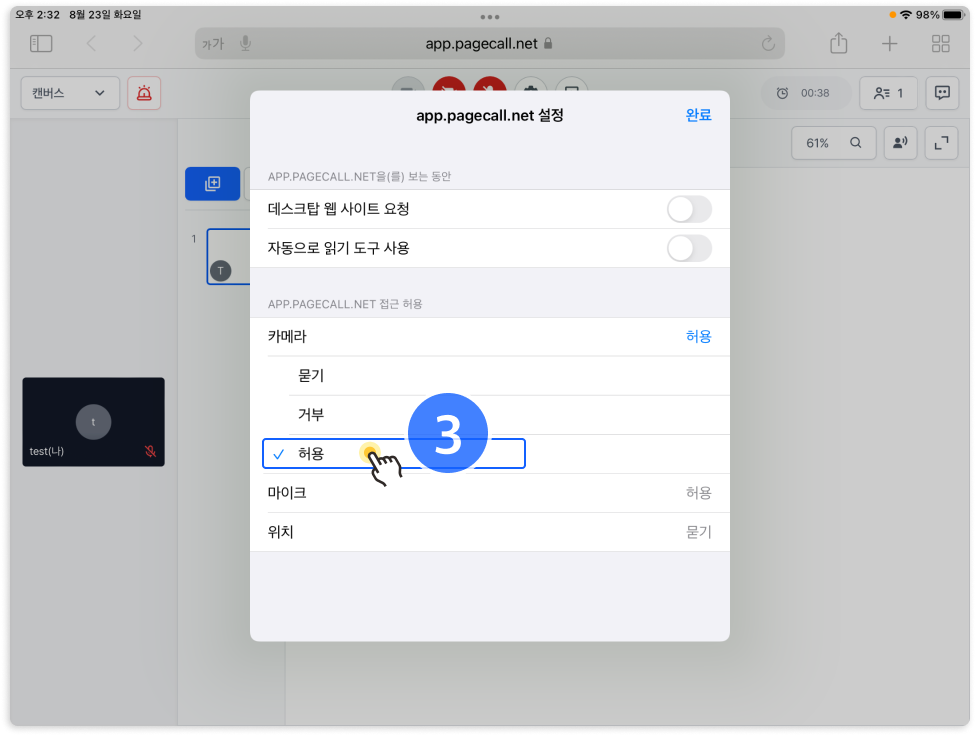Go back with Safari back arrow
The width and height of the screenshot is (976, 736).
tap(92, 44)
